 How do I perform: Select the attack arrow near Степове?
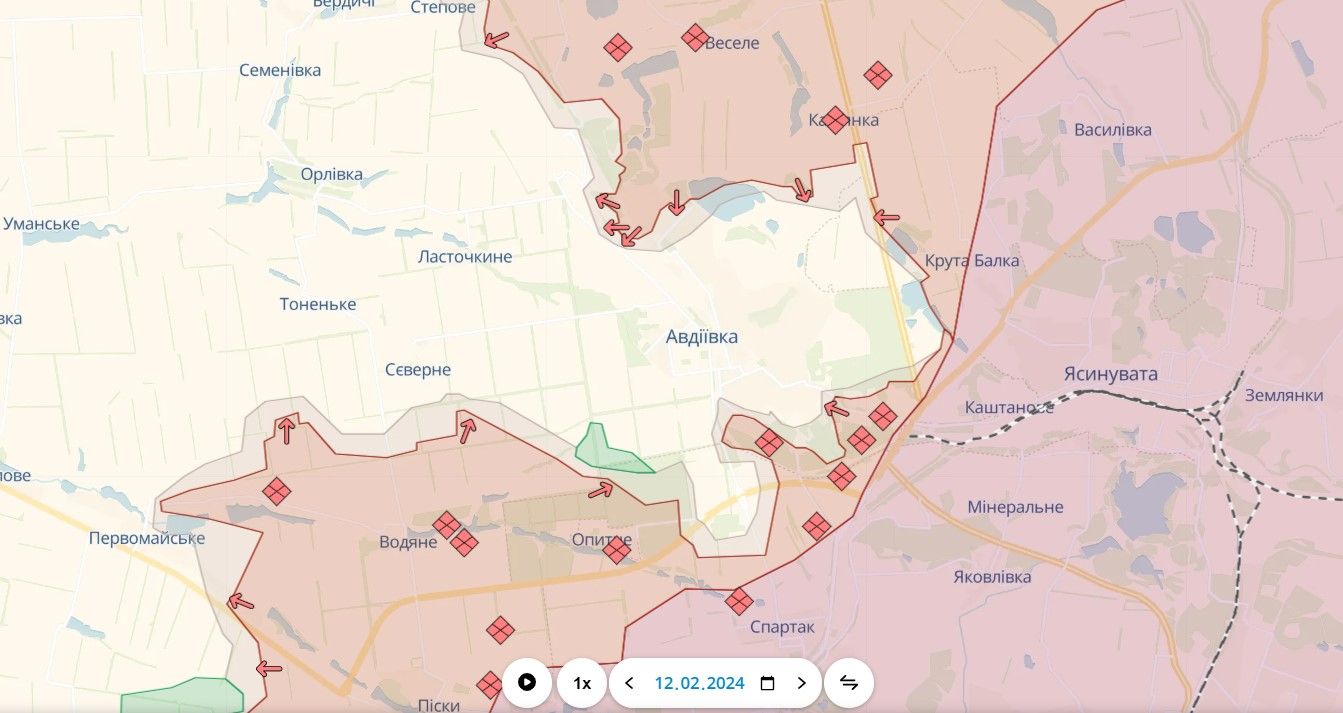point(495,39)
